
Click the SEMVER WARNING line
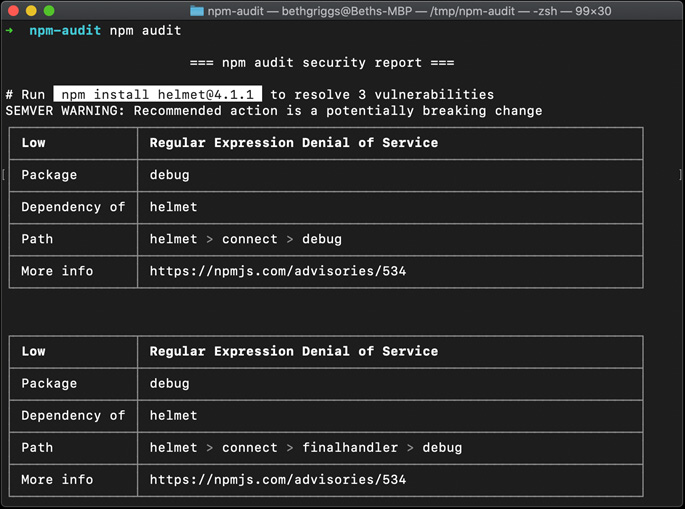pyautogui.click(x=273, y=111)
